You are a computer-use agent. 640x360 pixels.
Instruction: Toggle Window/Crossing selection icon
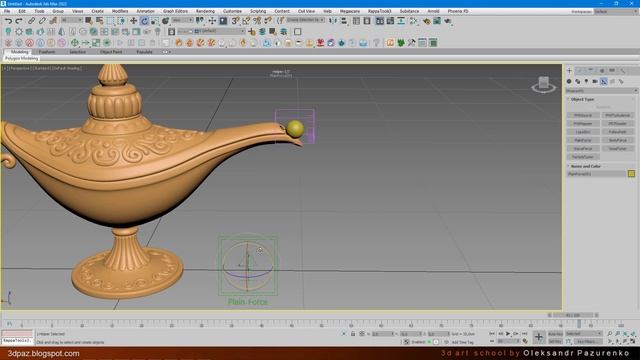coord(121,21)
